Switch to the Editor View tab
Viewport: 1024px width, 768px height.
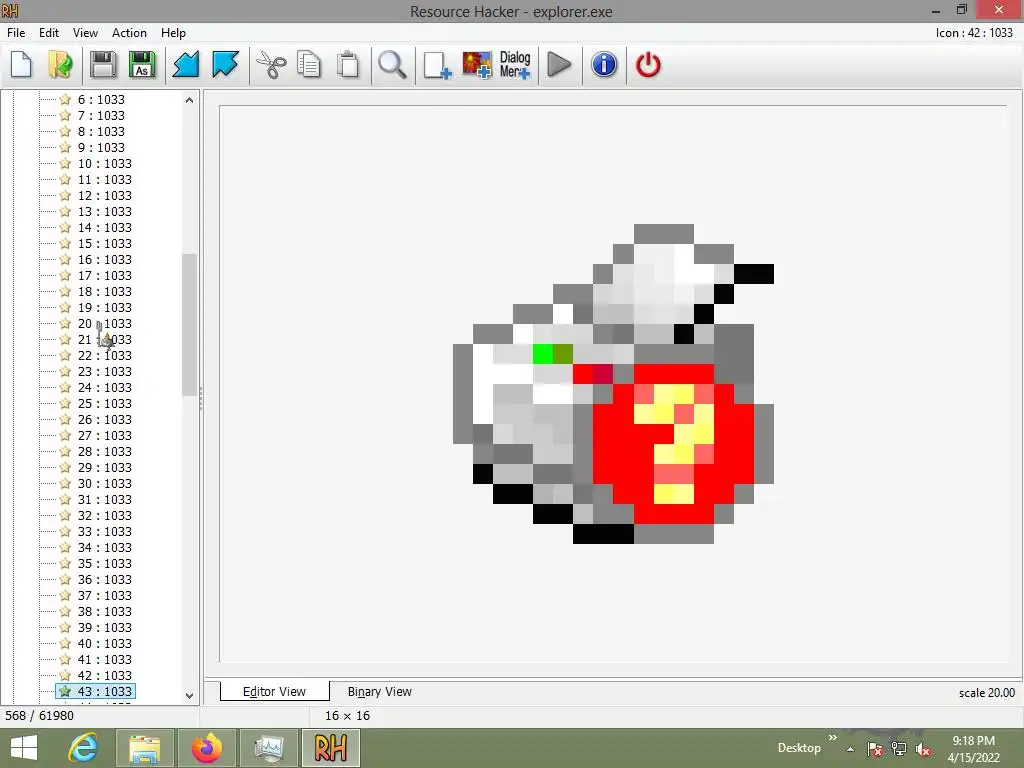point(274,691)
